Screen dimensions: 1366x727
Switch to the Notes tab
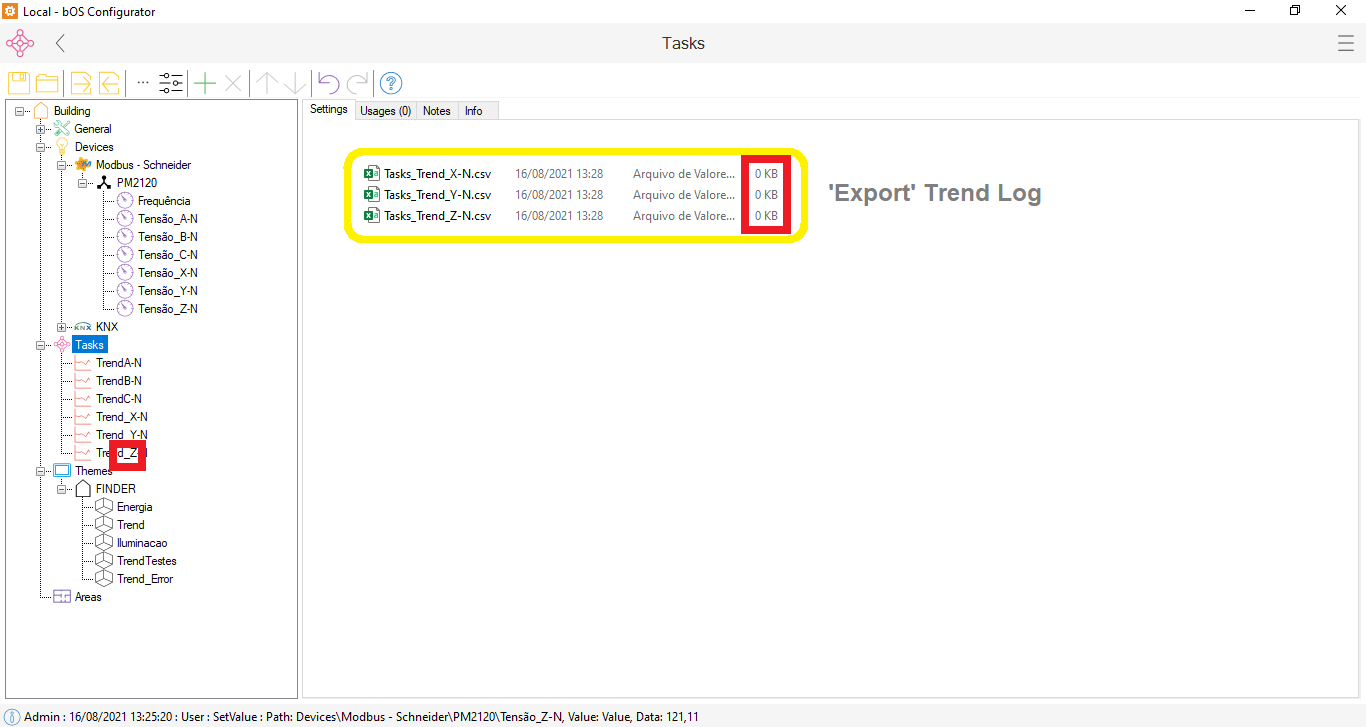[x=436, y=111]
